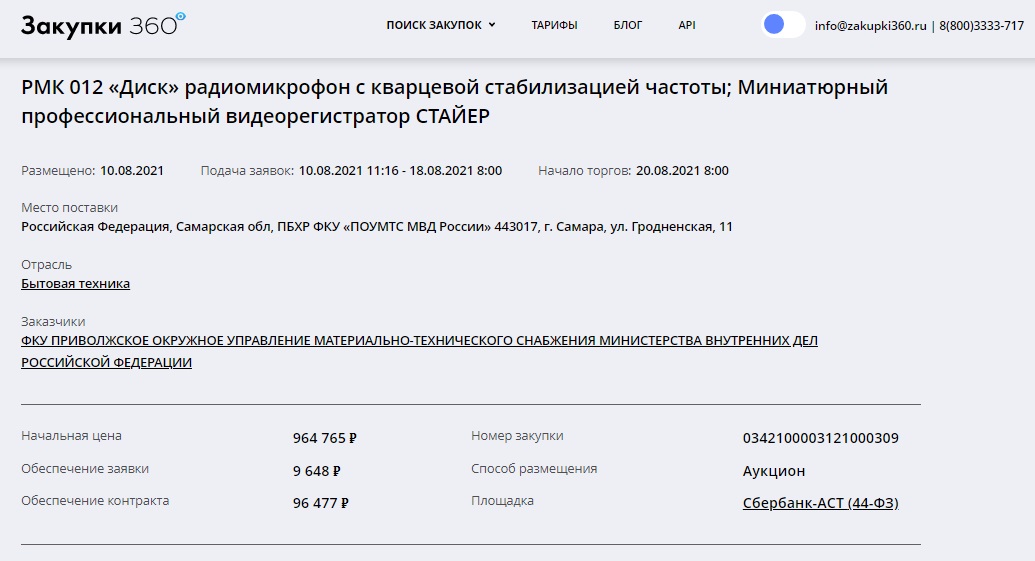Toggle the theme switch in header

pyautogui.click(x=783, y=24)
